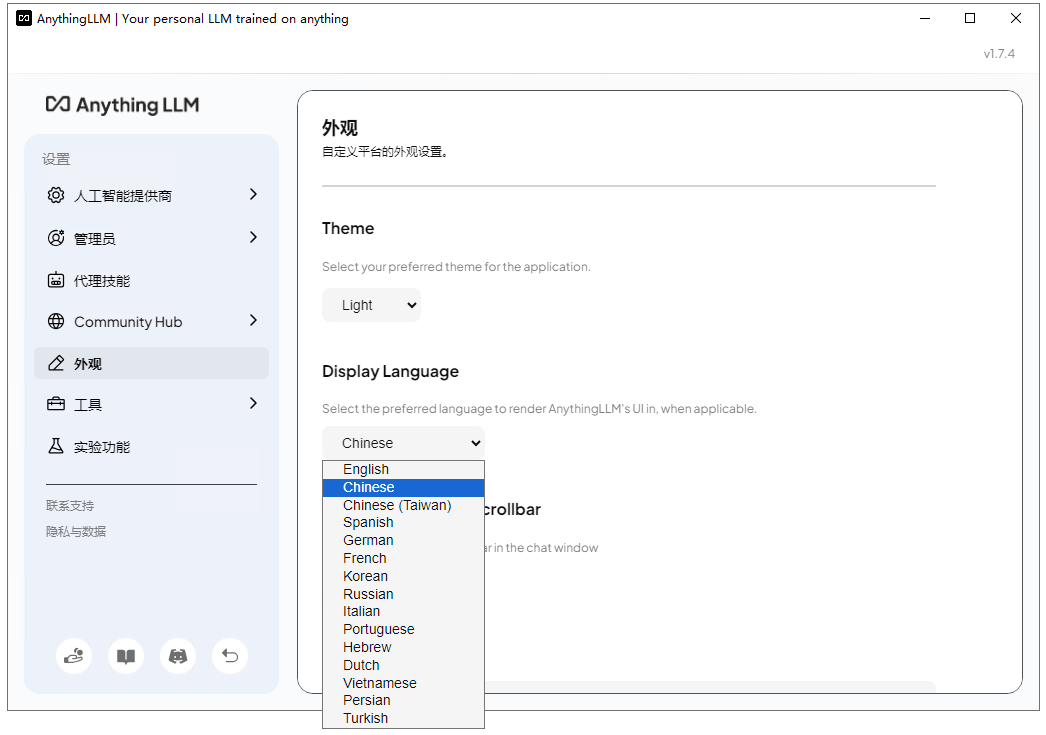Select German from language list

click(404, 541)
